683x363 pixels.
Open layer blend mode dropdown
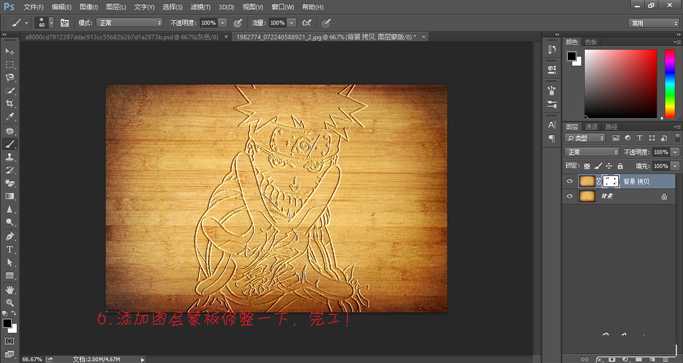click(592, 152)
